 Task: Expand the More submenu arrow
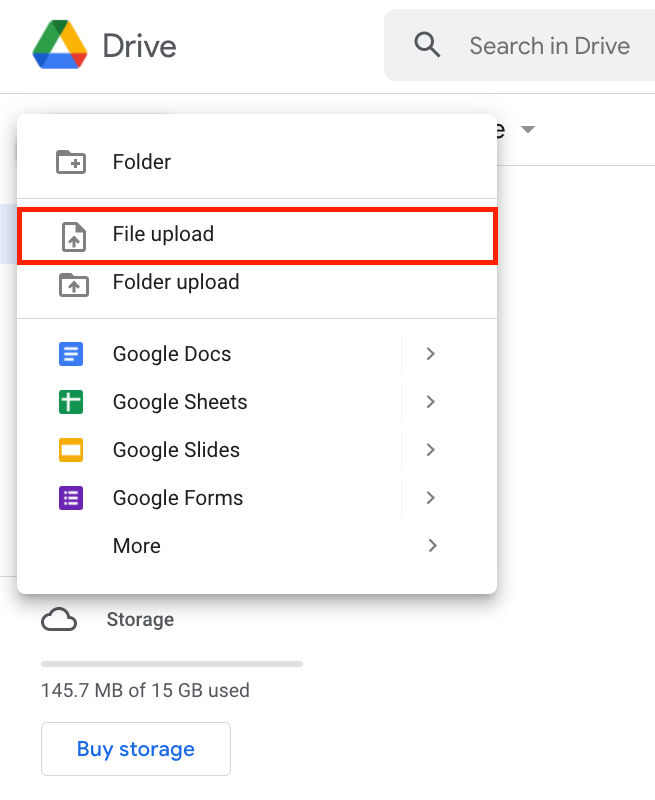433,546
